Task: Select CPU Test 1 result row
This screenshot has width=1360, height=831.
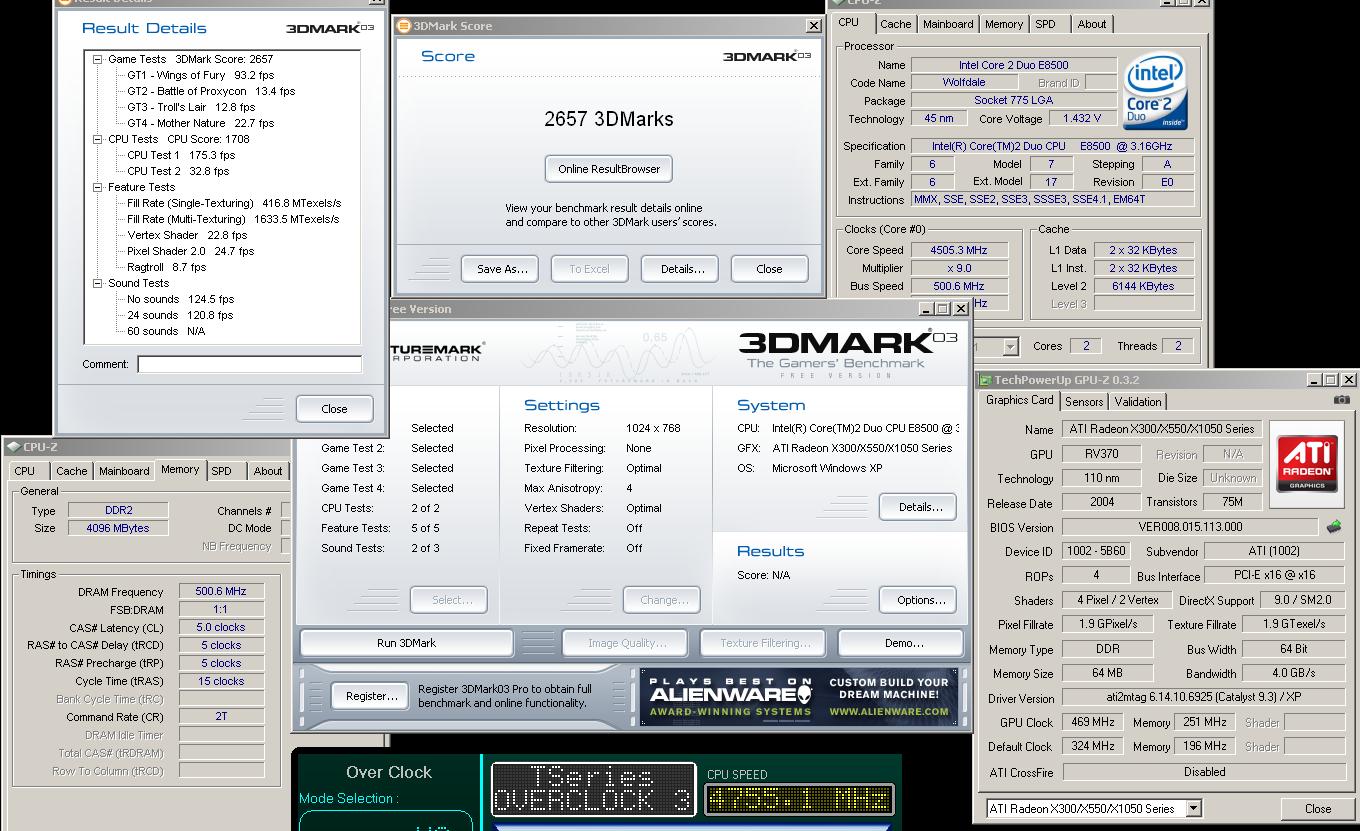Action: 181,155
